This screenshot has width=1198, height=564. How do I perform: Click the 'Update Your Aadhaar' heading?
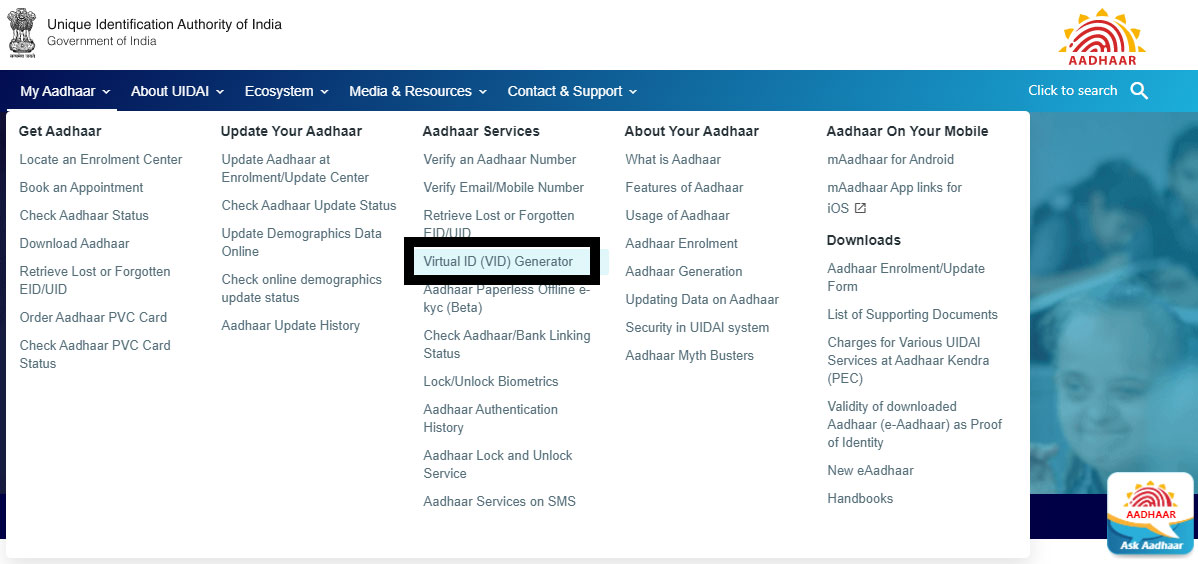pos(291,131)
